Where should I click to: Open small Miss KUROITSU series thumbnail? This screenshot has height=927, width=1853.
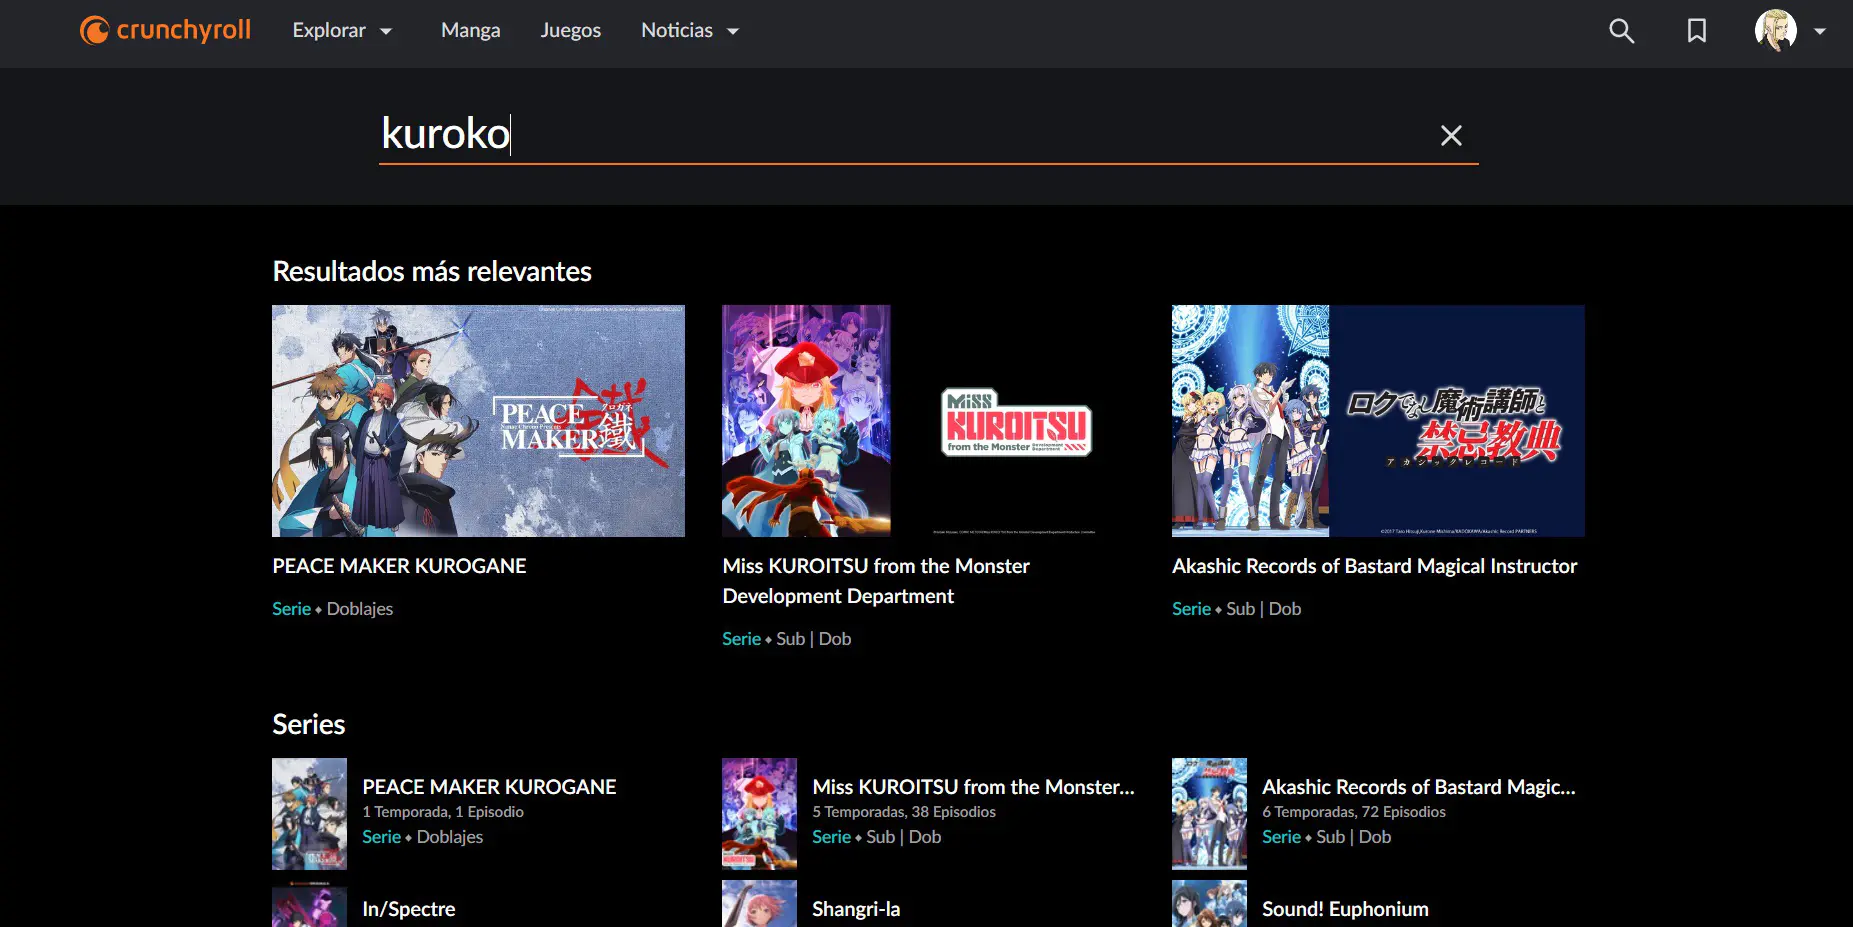759,814
